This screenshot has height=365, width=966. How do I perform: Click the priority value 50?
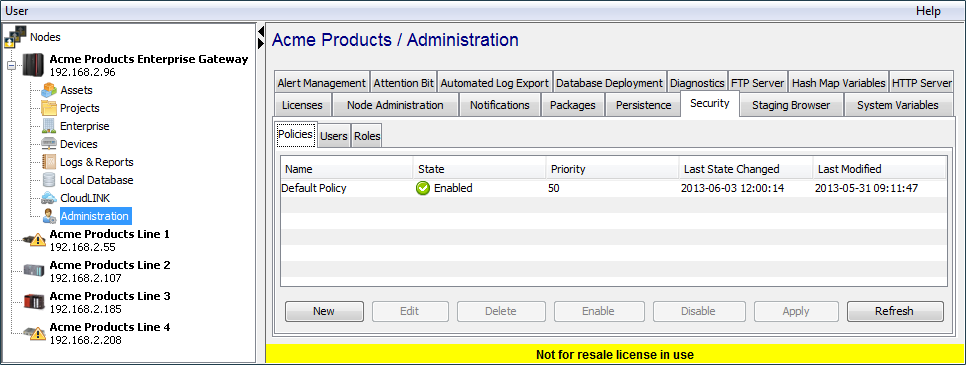[x=554, y=189]
